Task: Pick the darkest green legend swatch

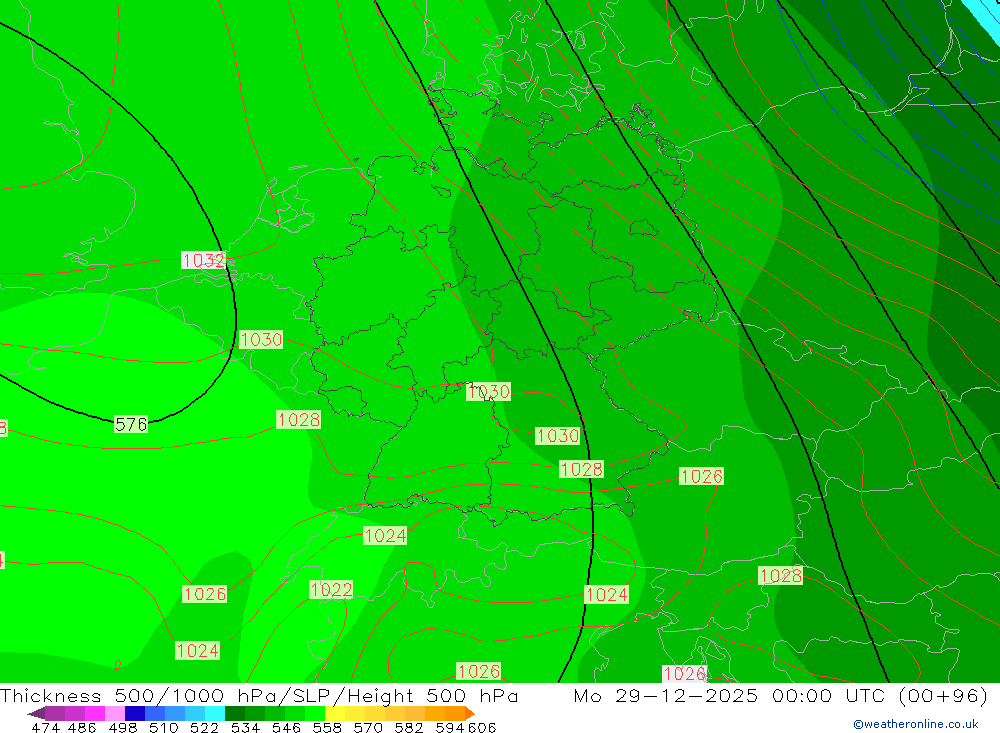Action: point(235,713)
